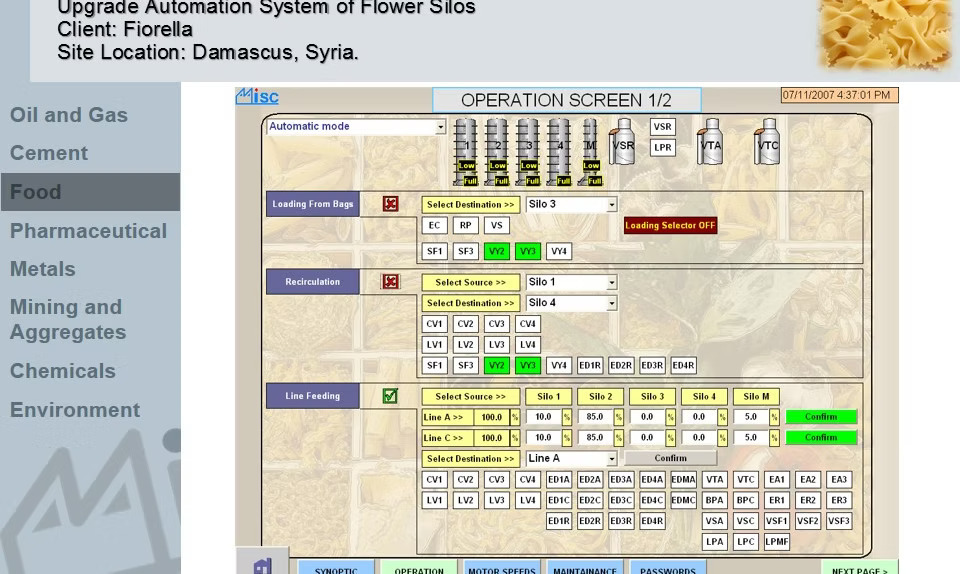Screen dimensions: 960x574
Task: Switch to the Motor Speeds tab
Action: 502,569
